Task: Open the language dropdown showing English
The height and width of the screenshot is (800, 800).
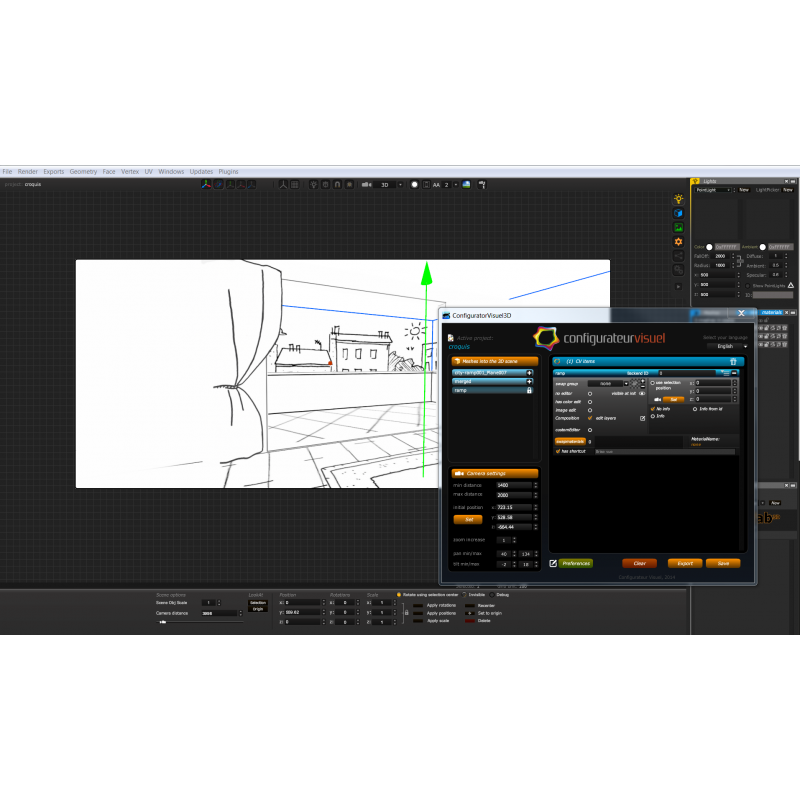Action: 728,346
